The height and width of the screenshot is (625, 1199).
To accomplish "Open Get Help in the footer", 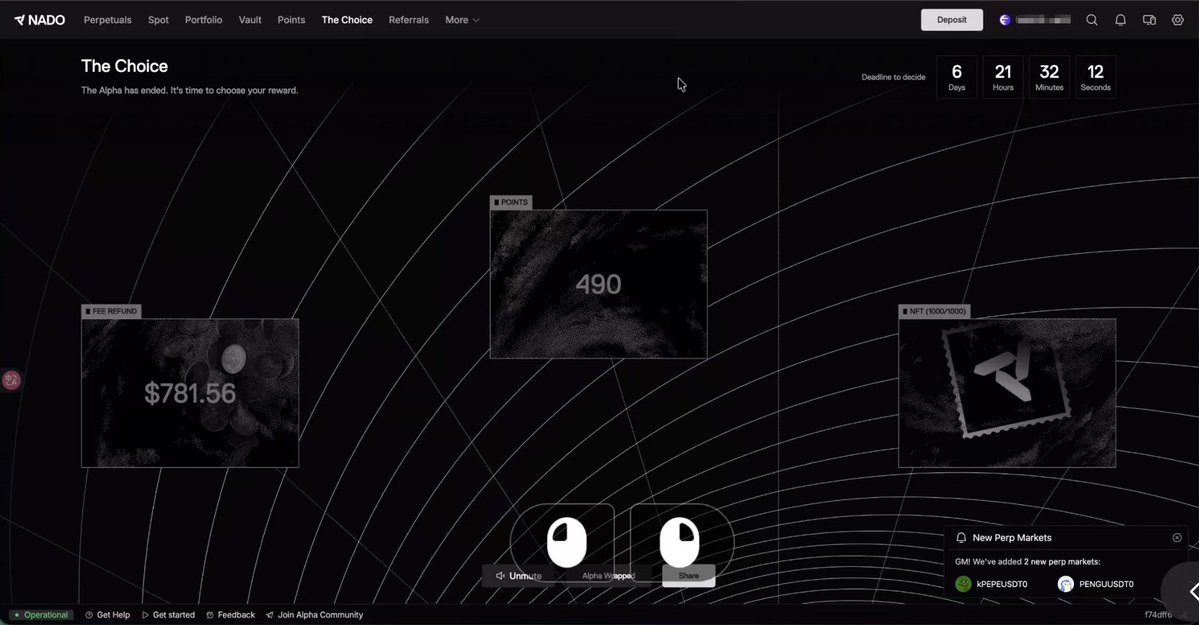I will tap(107, 615).
